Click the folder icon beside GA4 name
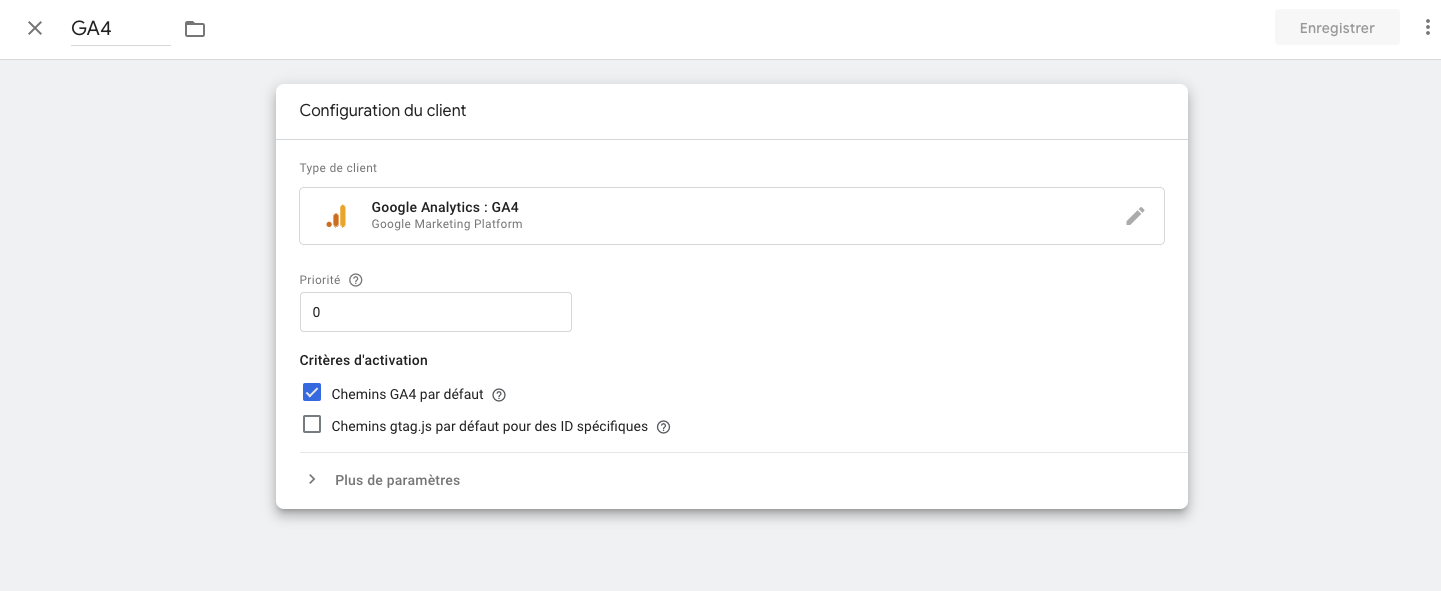1441x591 pixels. click(x=195, y=29)
